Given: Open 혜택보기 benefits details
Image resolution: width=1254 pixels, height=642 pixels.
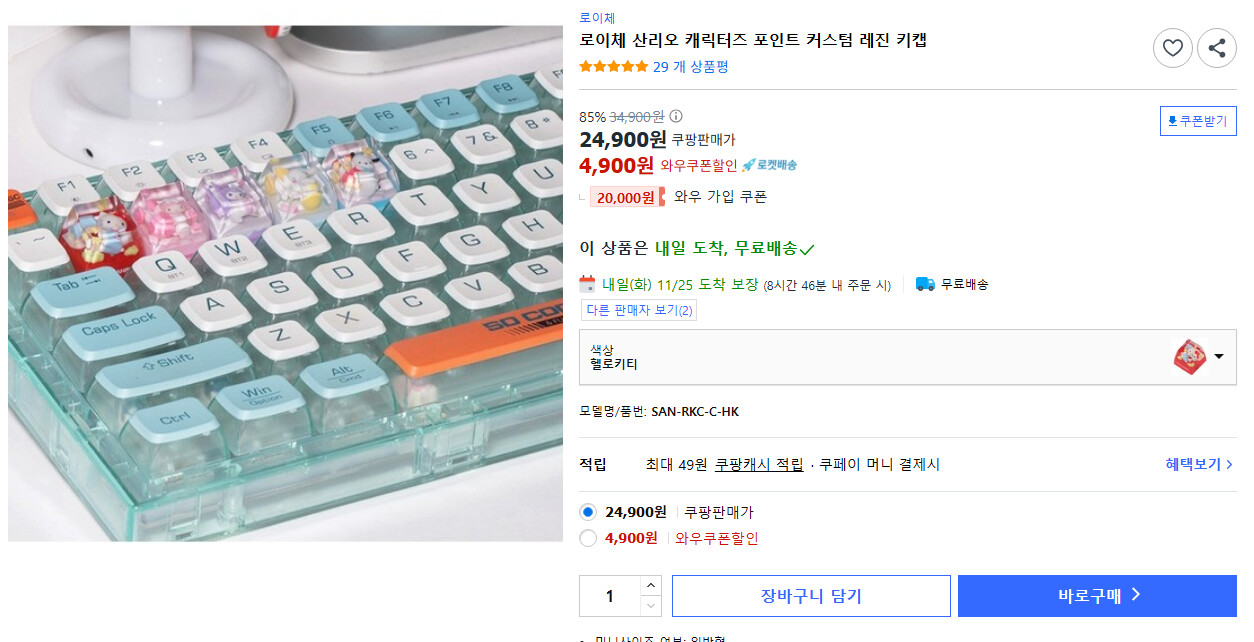Looking at the screenshot, I should click(1199, 465).
